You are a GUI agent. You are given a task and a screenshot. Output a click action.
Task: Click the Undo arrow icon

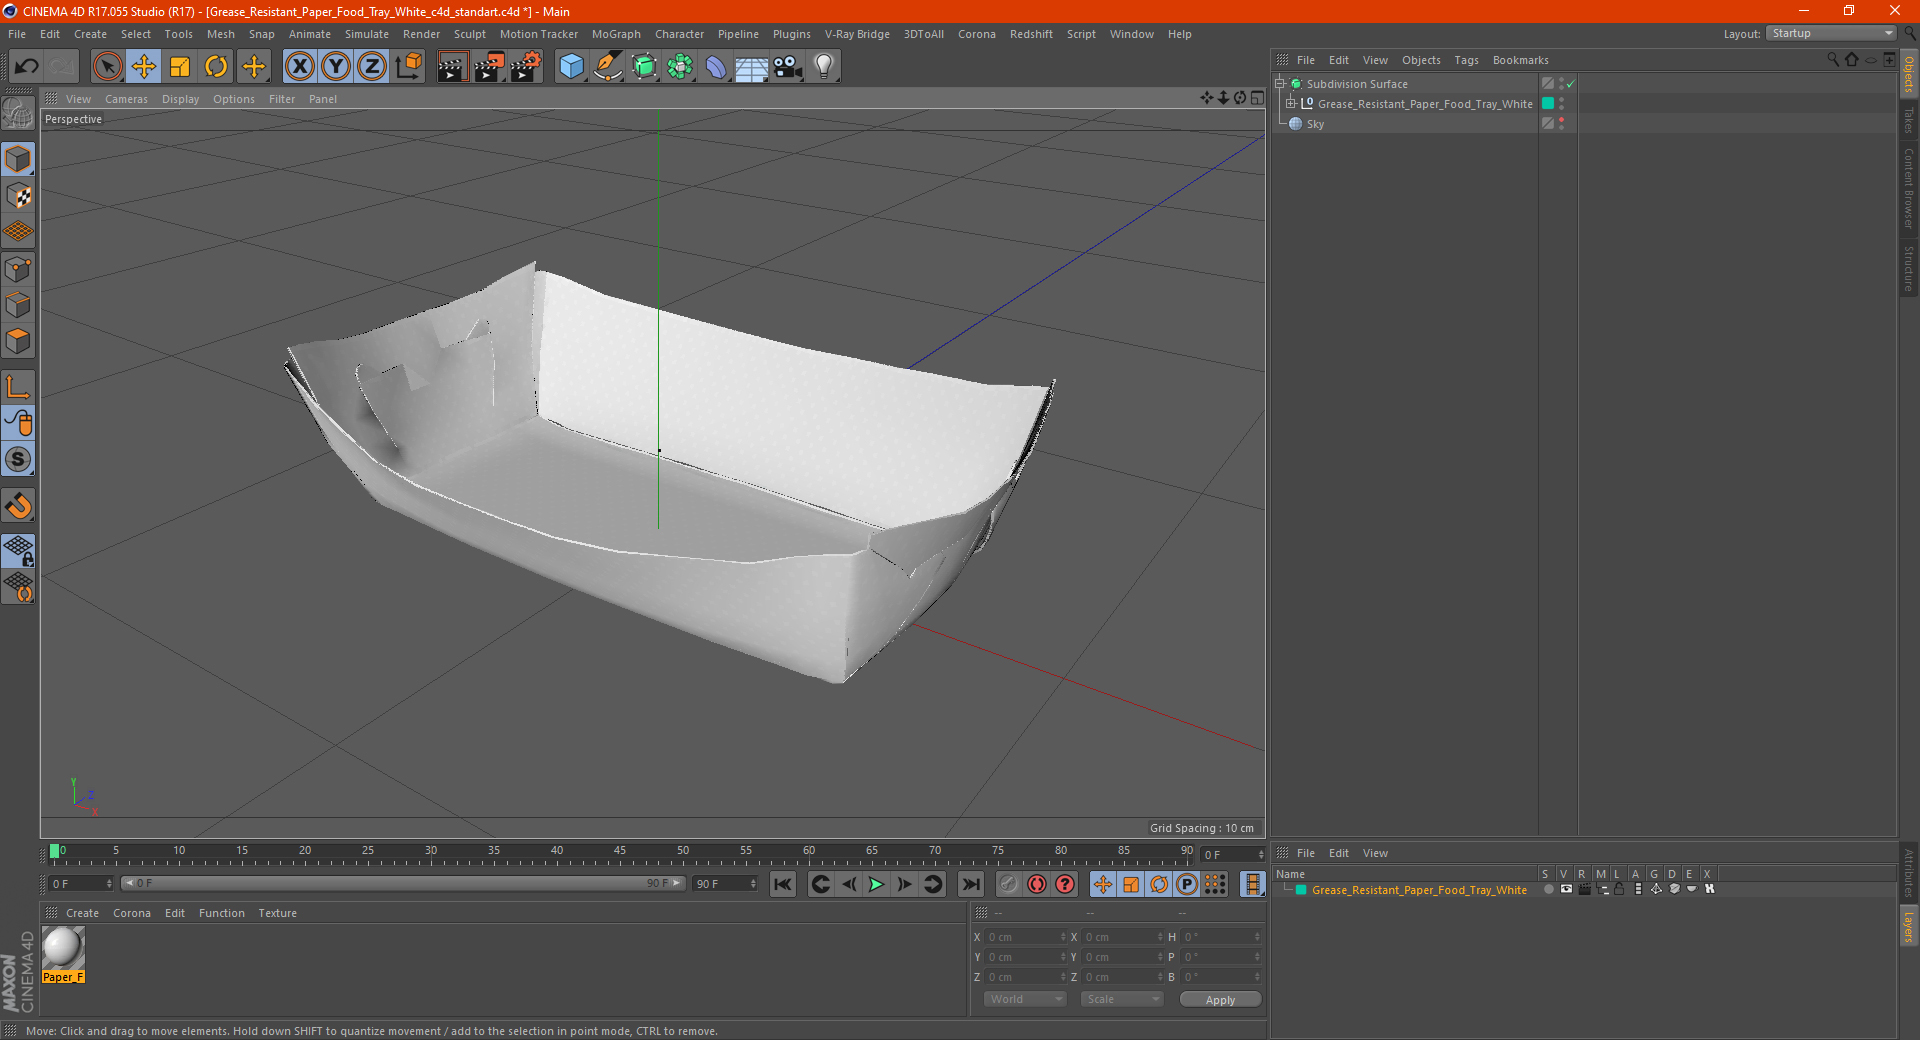point(27,67)
